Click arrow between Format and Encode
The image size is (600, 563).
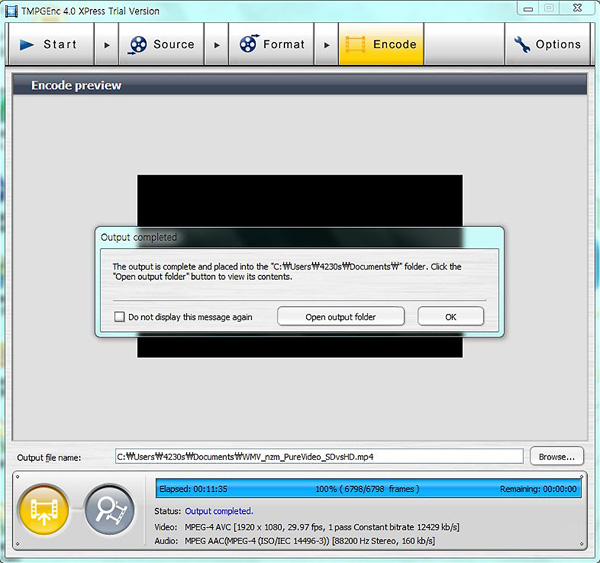326,45
